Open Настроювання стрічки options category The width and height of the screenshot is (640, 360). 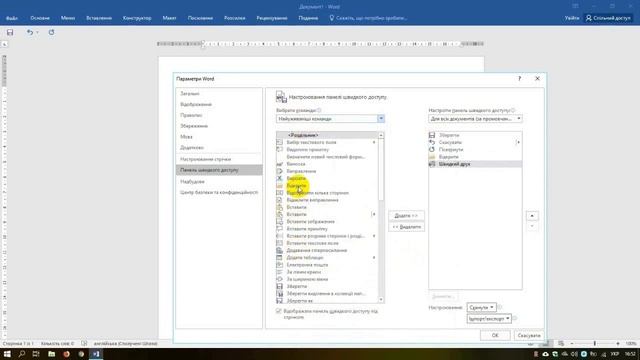205,159
